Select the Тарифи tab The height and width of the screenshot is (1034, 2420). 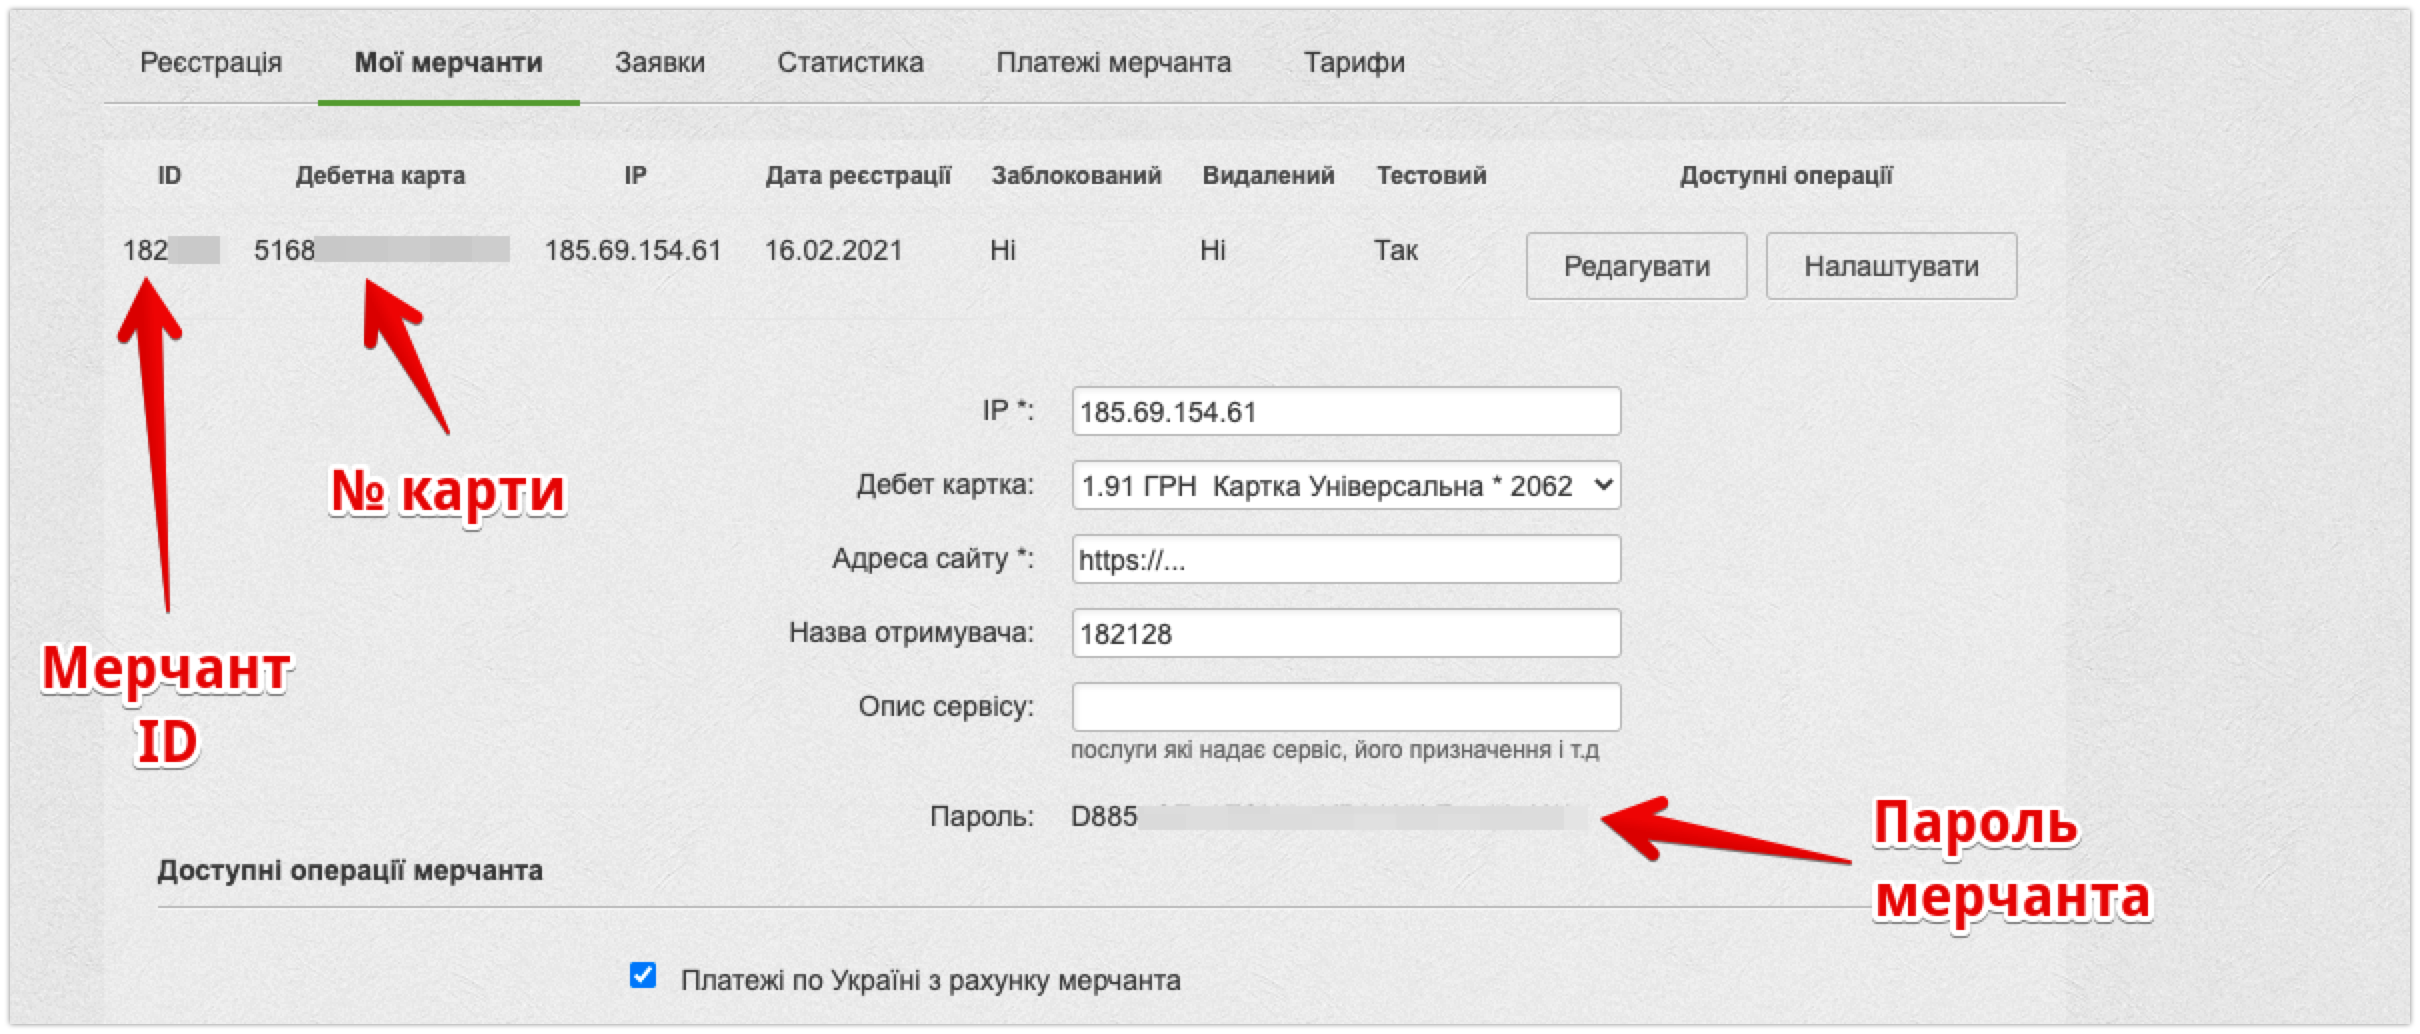(x=1354, y=62)
